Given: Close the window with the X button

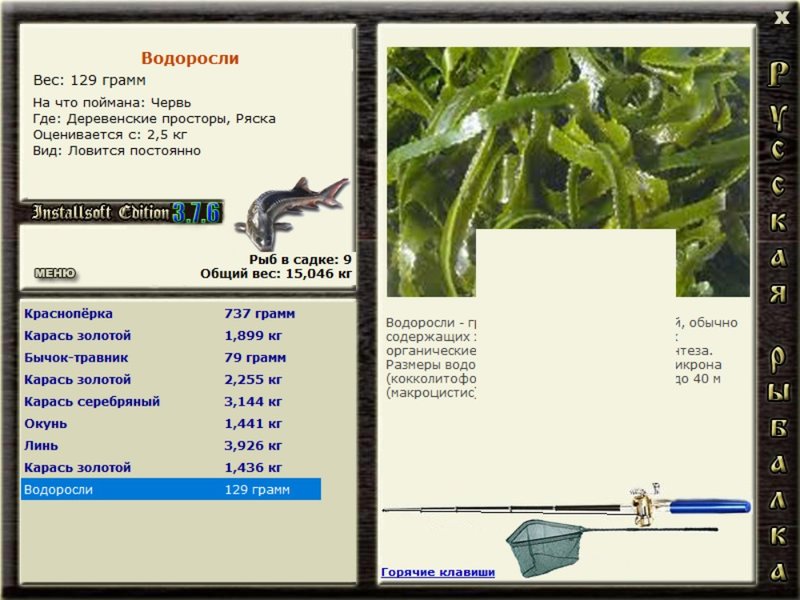Looking at the screenshot, I should tap(781, 18).
